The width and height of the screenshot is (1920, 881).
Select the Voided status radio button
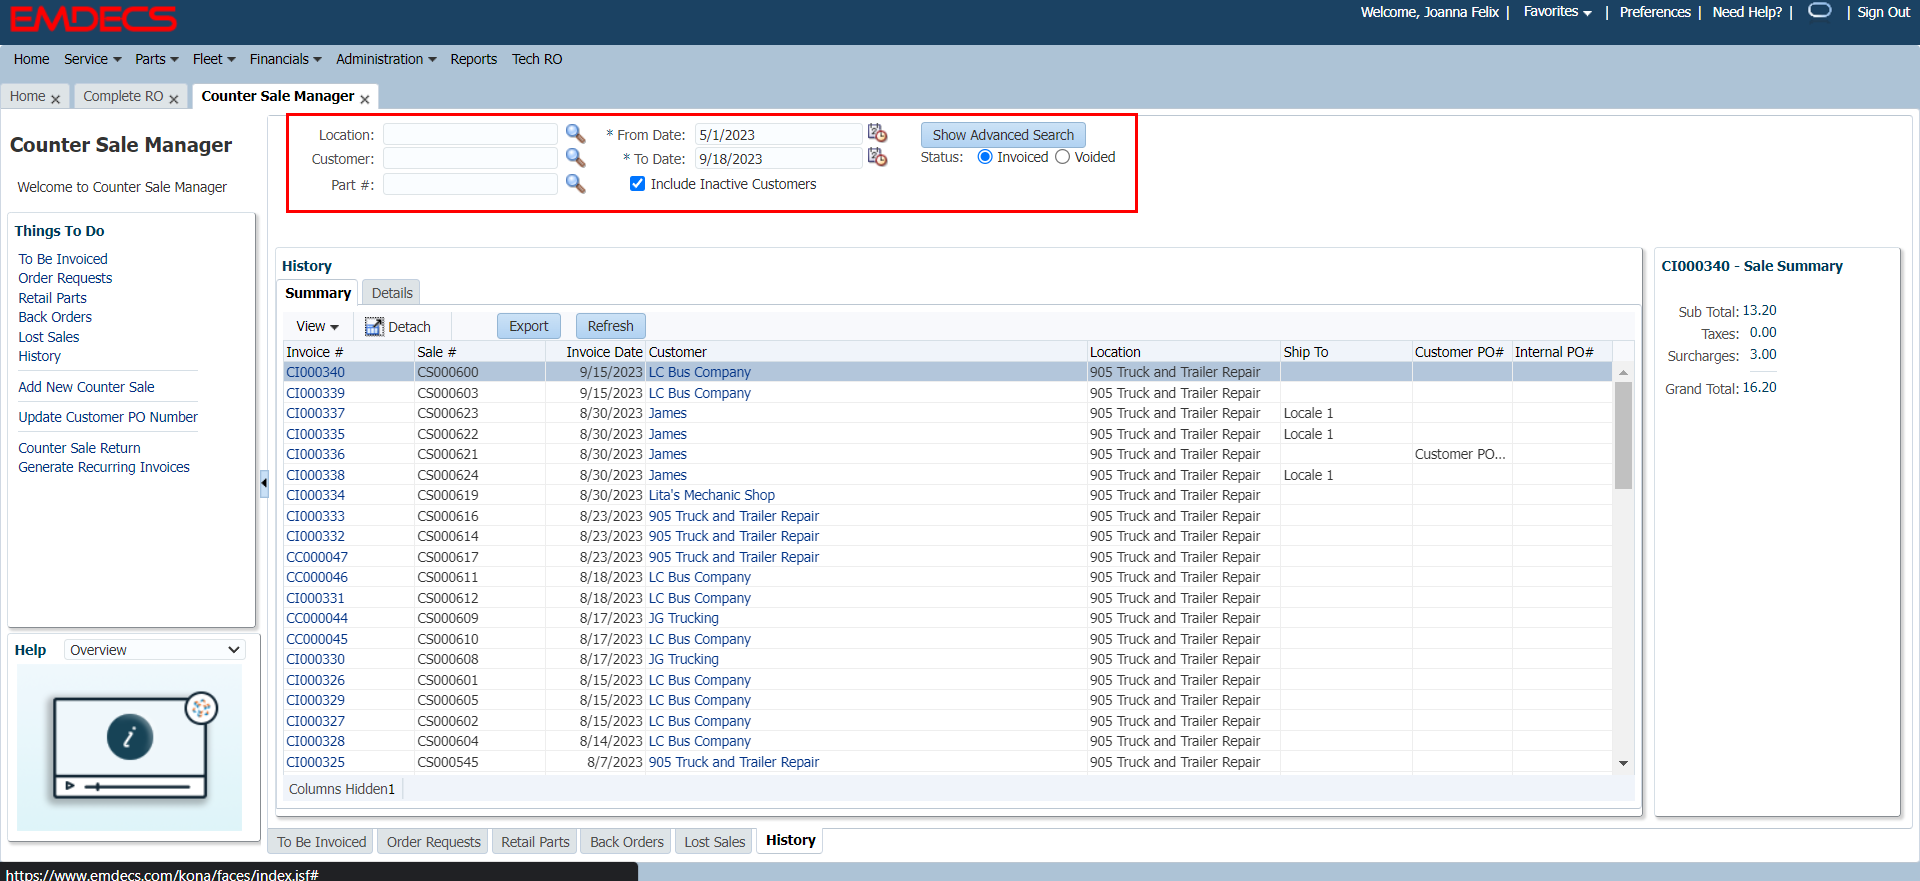point(1062,157)
